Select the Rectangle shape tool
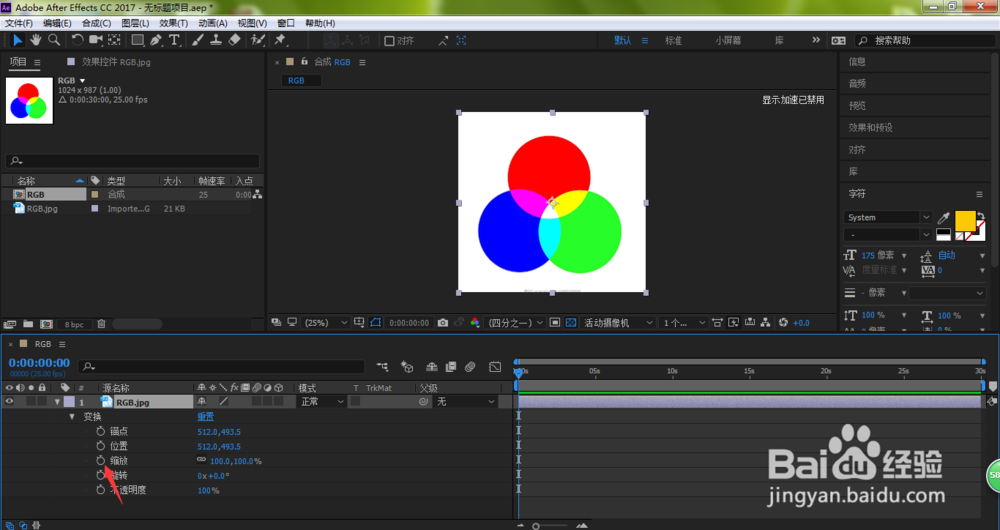The image size is (1000, 530). [x=137, y=40]
